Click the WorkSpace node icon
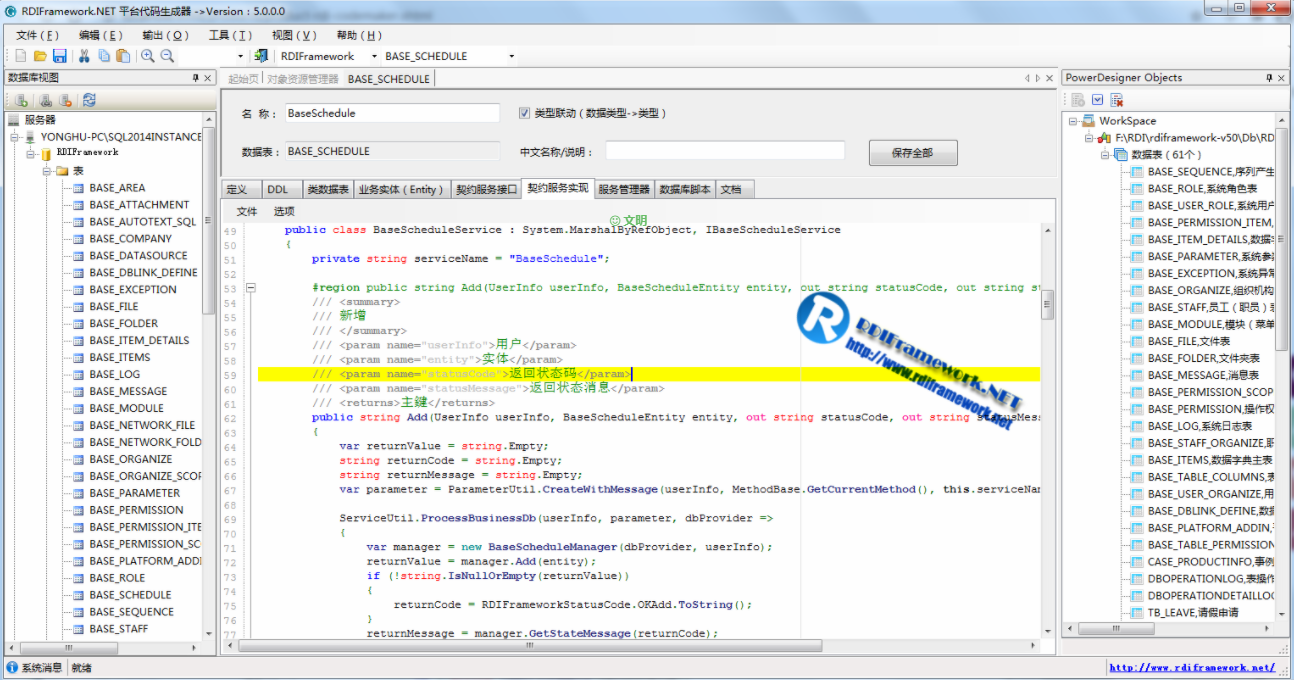Image resolution: width=1294 pixels, height=680 pixels. click(x=1088, y=120)
